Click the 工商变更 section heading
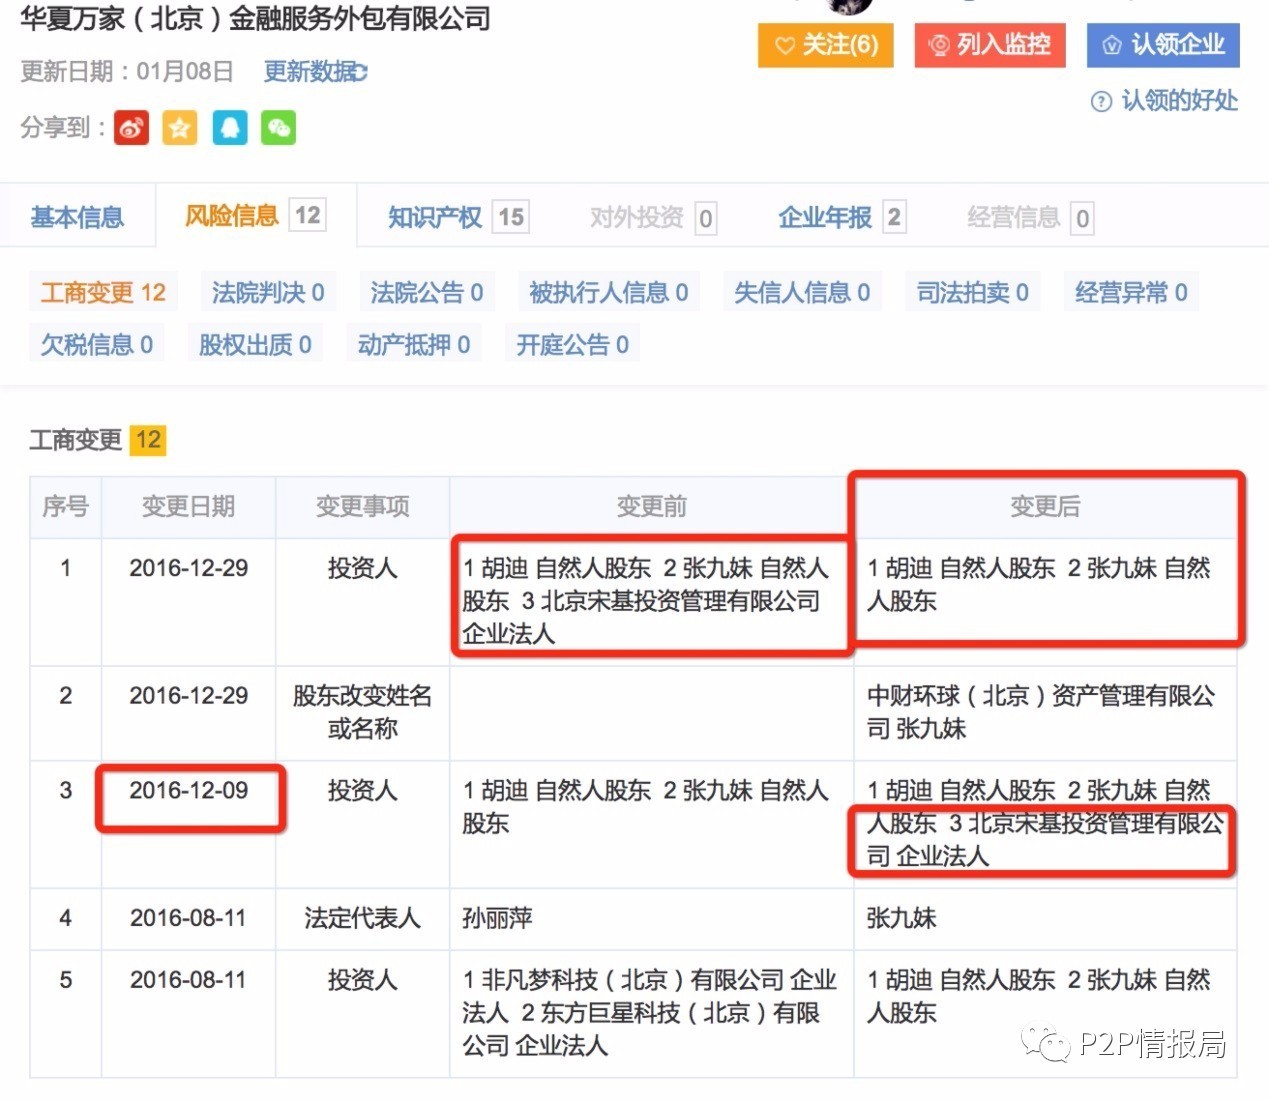This screenshot has width=1269, height=1100. click(76, 440)
